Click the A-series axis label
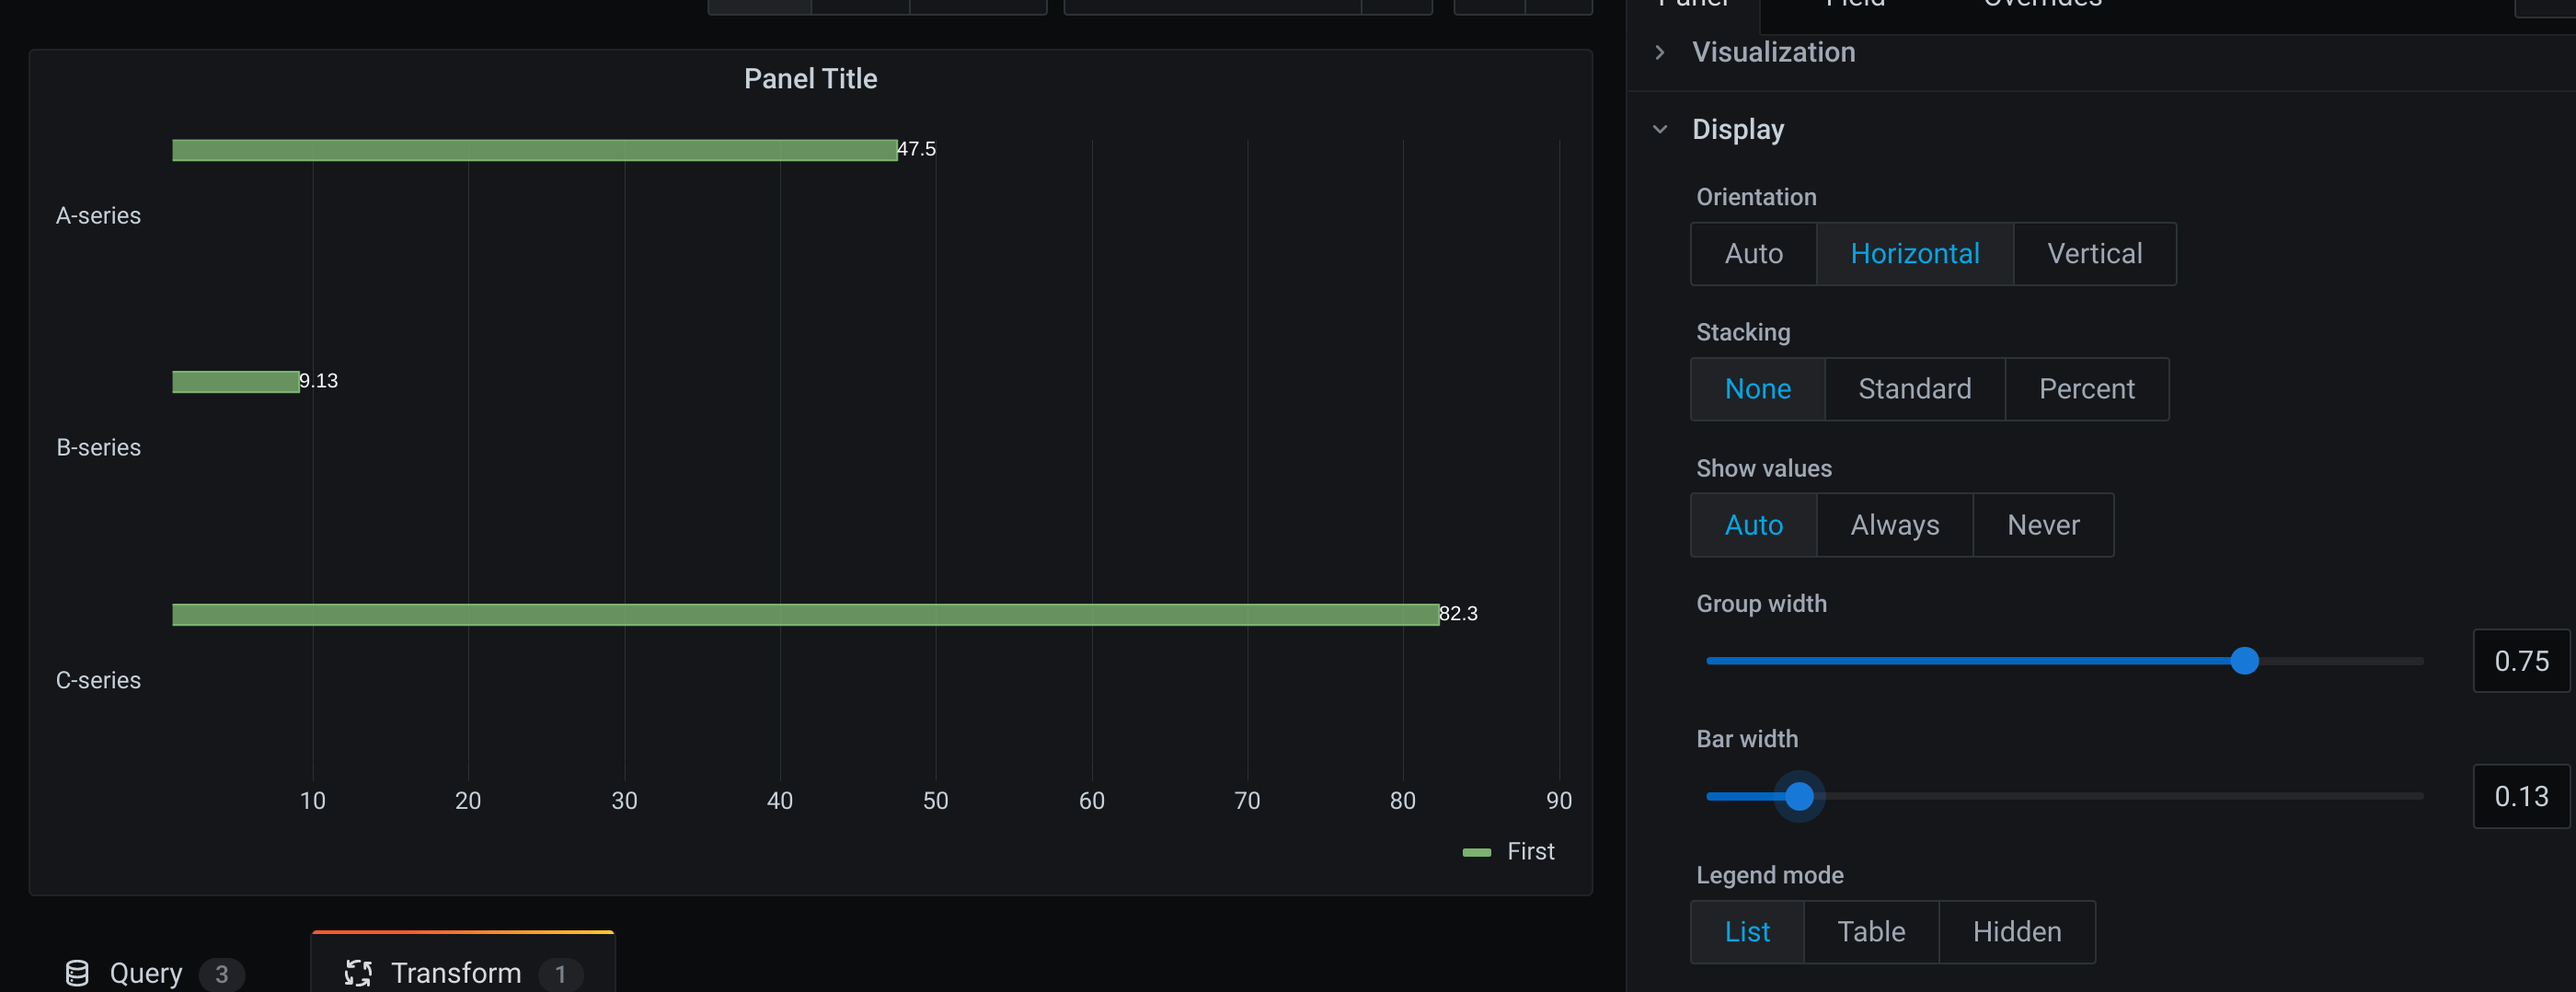 point(98,216)
